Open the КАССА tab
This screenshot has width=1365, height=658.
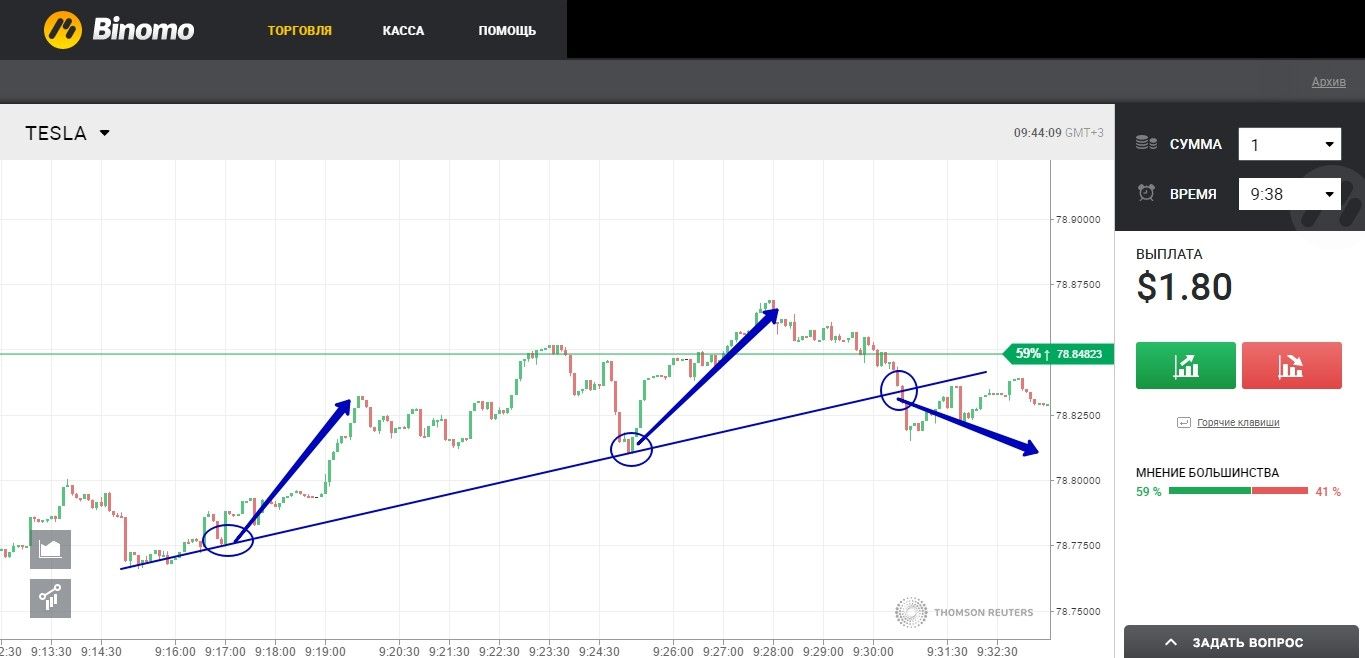[x=403, y=31]
